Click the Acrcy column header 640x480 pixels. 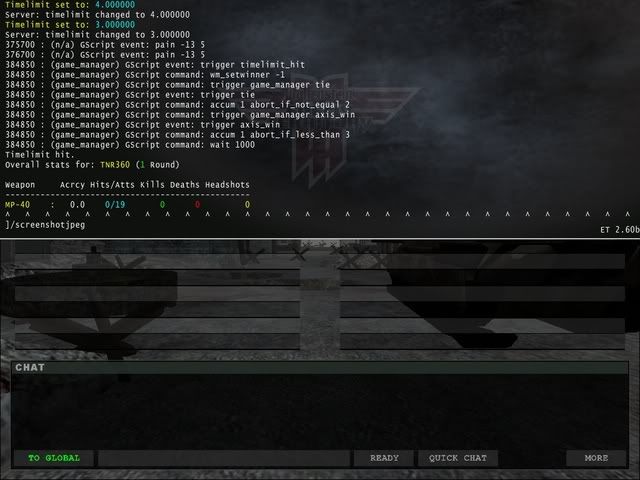point(72,185)
